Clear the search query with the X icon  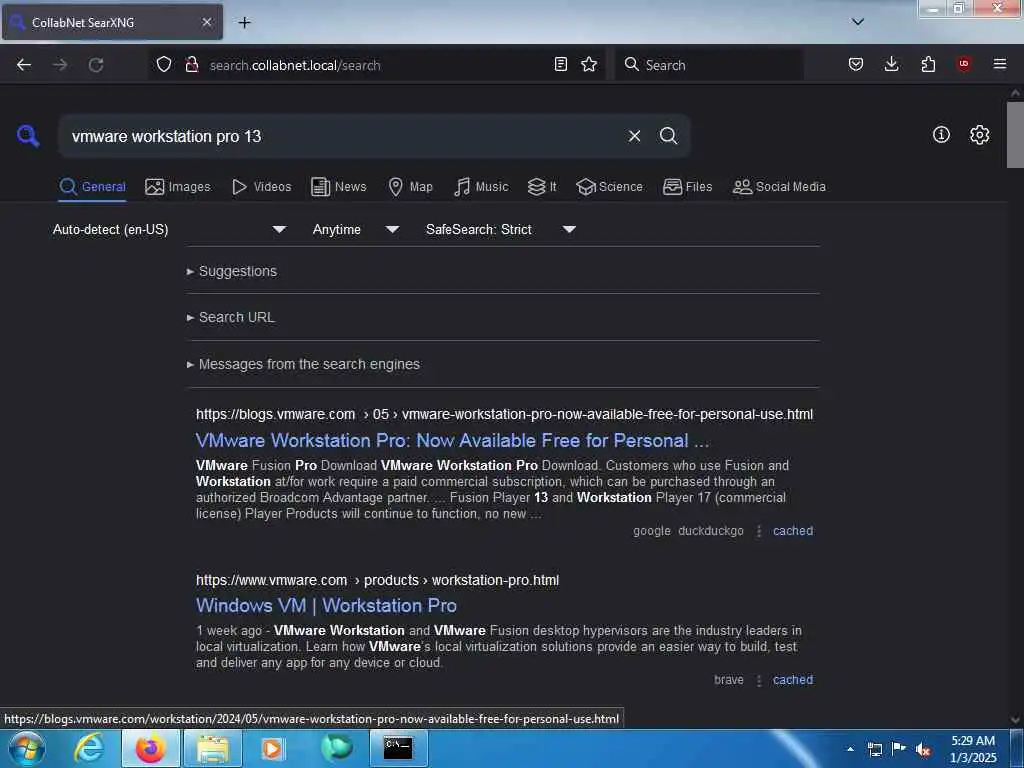[x=634, y=136]
